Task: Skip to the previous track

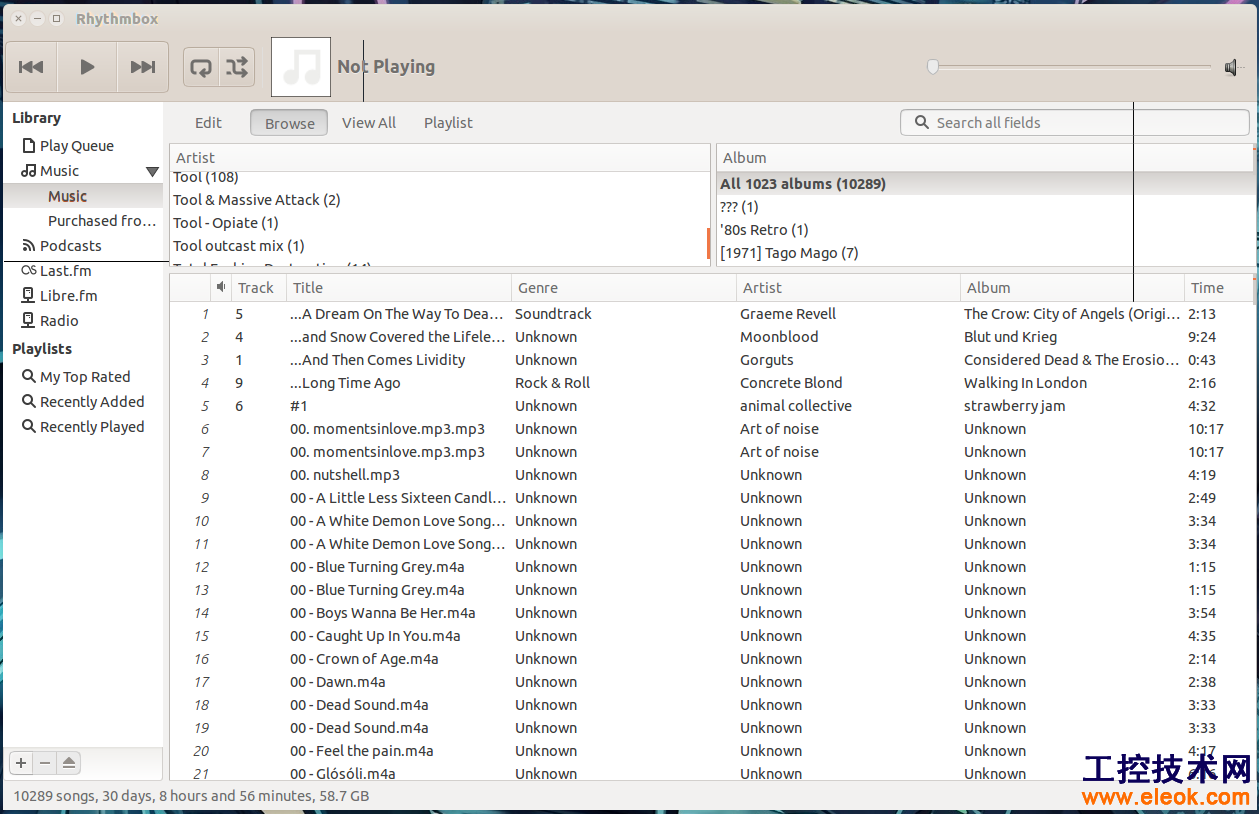Action: coord(31,67)
